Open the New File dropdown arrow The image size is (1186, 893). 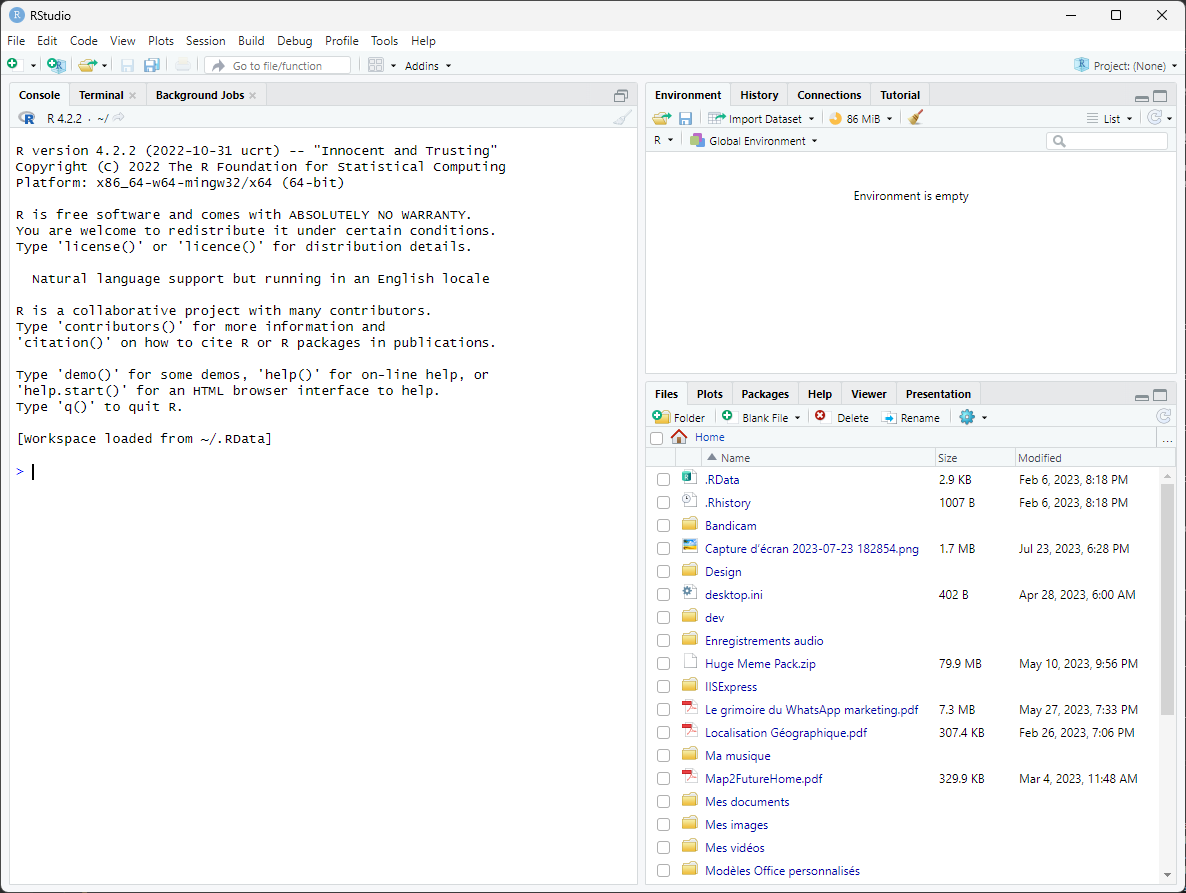(x=33, y=66)
